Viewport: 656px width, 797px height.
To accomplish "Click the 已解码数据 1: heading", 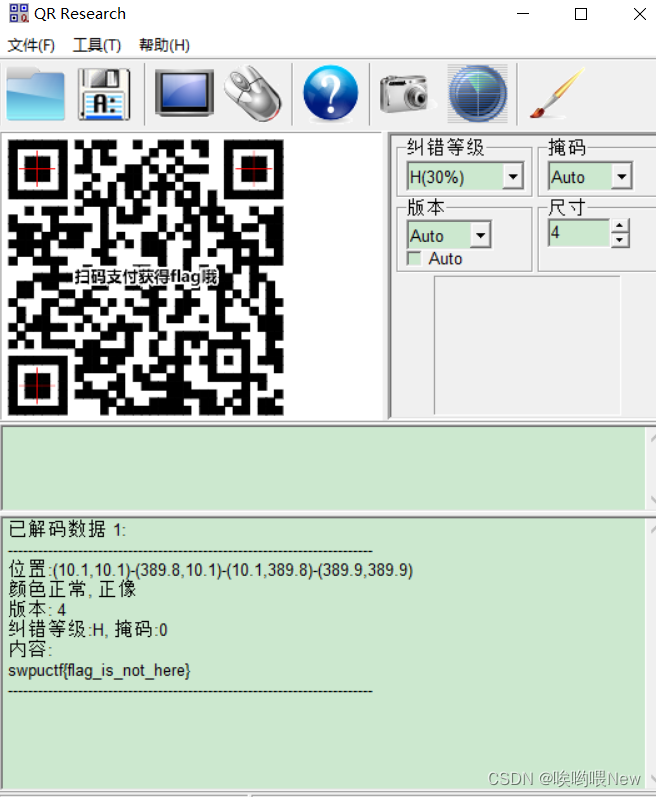I will (67, 530).
